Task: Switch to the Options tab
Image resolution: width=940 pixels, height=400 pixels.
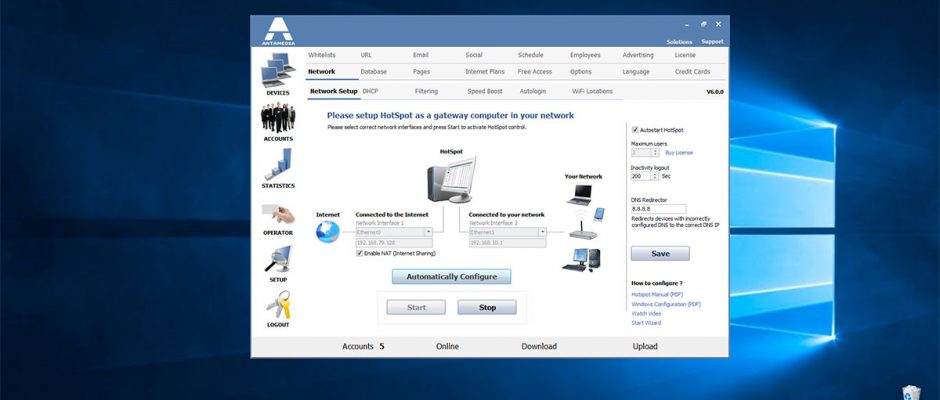Action: point(581,71)
